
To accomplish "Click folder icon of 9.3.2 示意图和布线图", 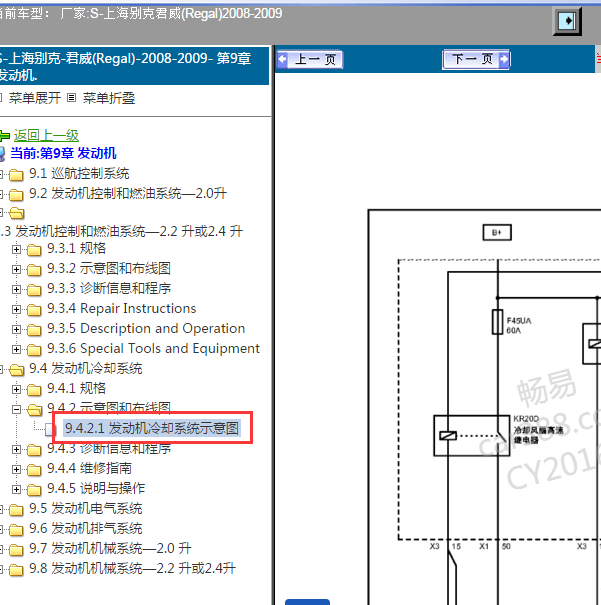I will (x=34, y=270).
